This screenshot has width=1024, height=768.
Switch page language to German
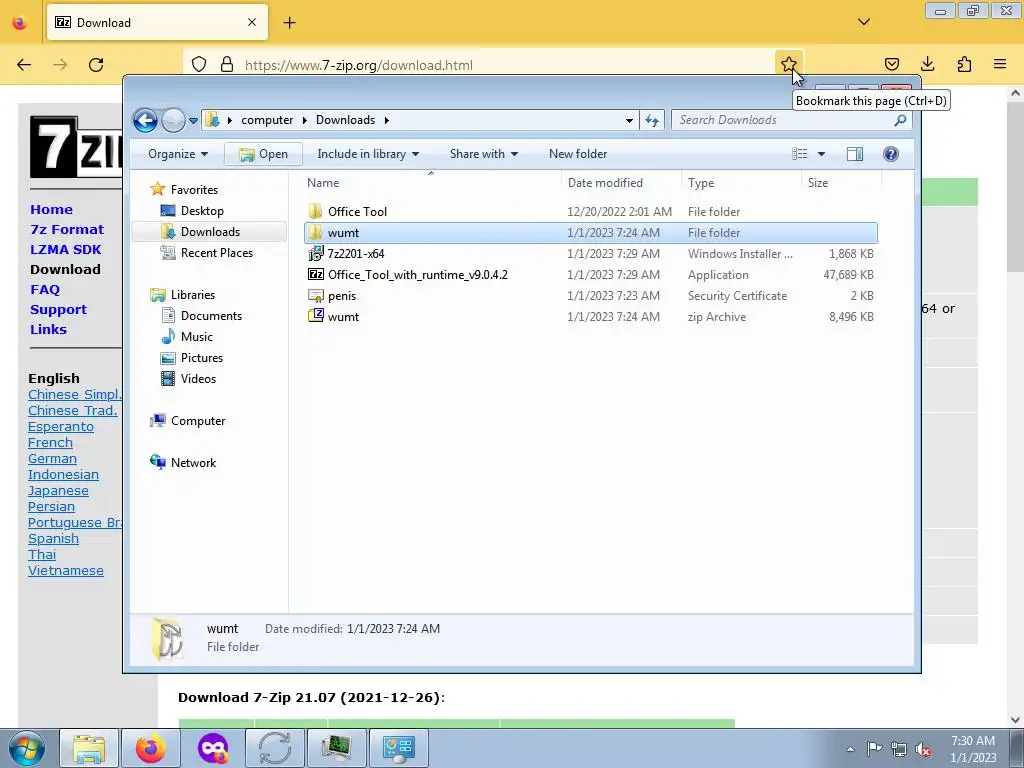pos(52,458)
